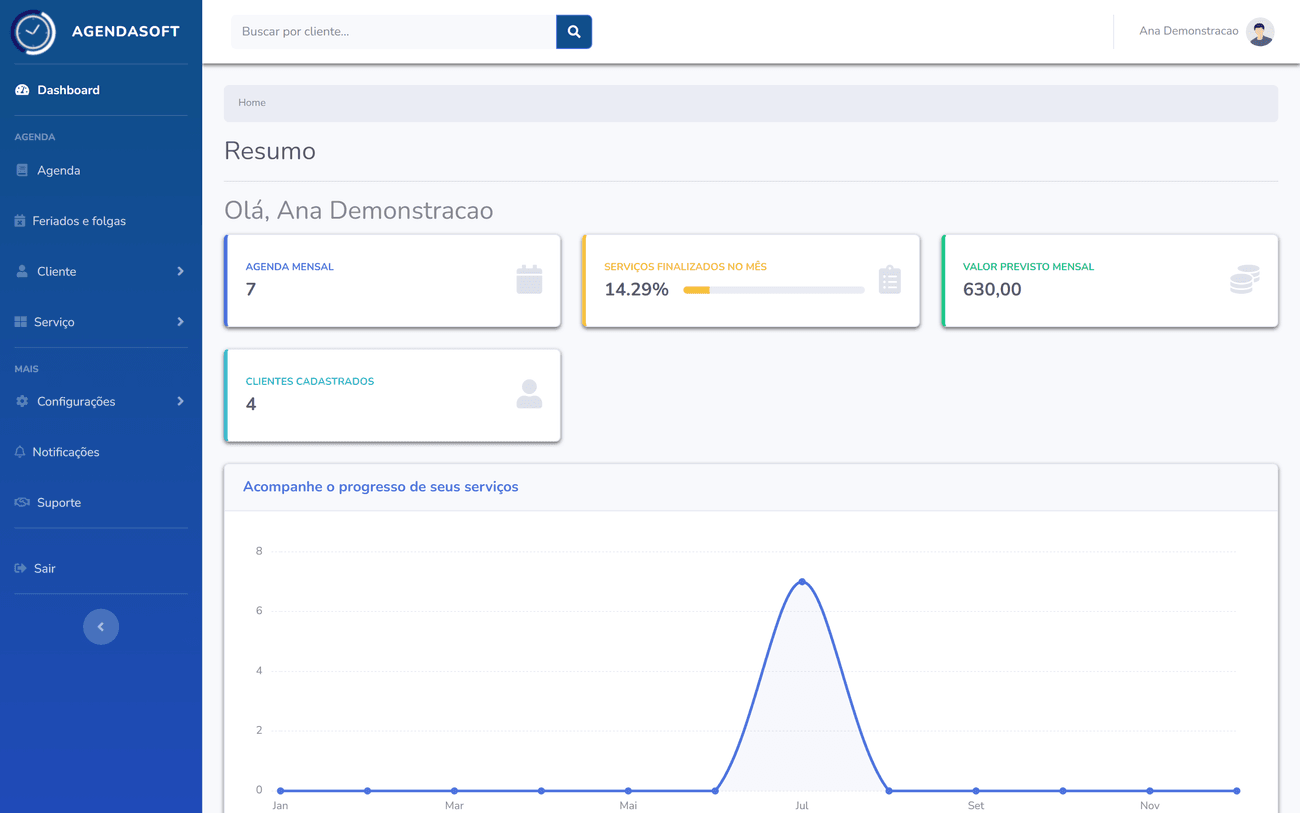The width and height of the screenshot is (1300, 813).
Task: Click the Home breadcrumb link
Action: coord(252,103)
